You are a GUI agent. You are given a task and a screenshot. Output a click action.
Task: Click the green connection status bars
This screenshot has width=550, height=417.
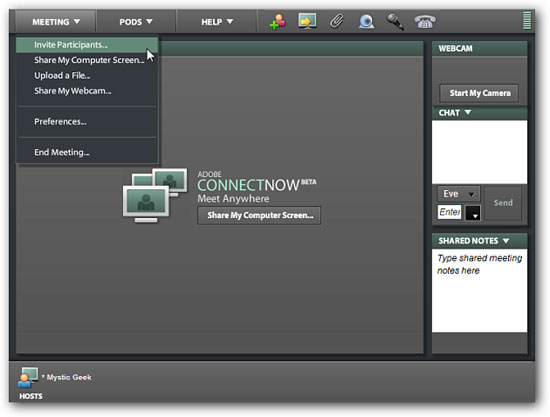pos(527,21)
